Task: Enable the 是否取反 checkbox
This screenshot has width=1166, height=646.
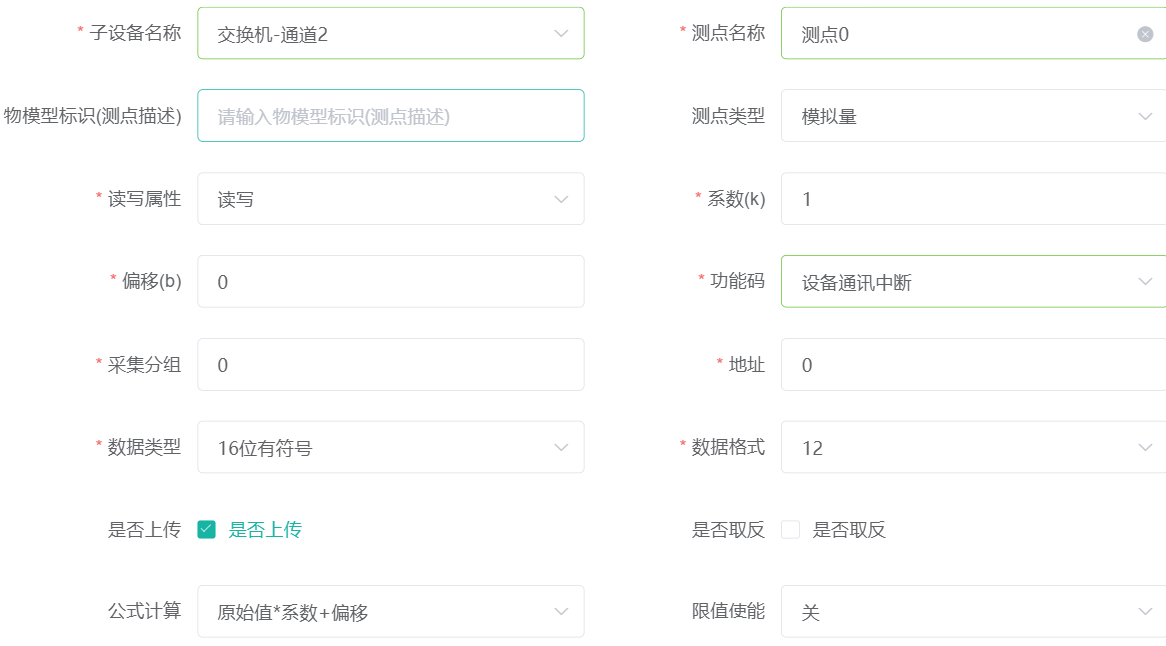Action: pyautogui.click(x=790, y=529)
